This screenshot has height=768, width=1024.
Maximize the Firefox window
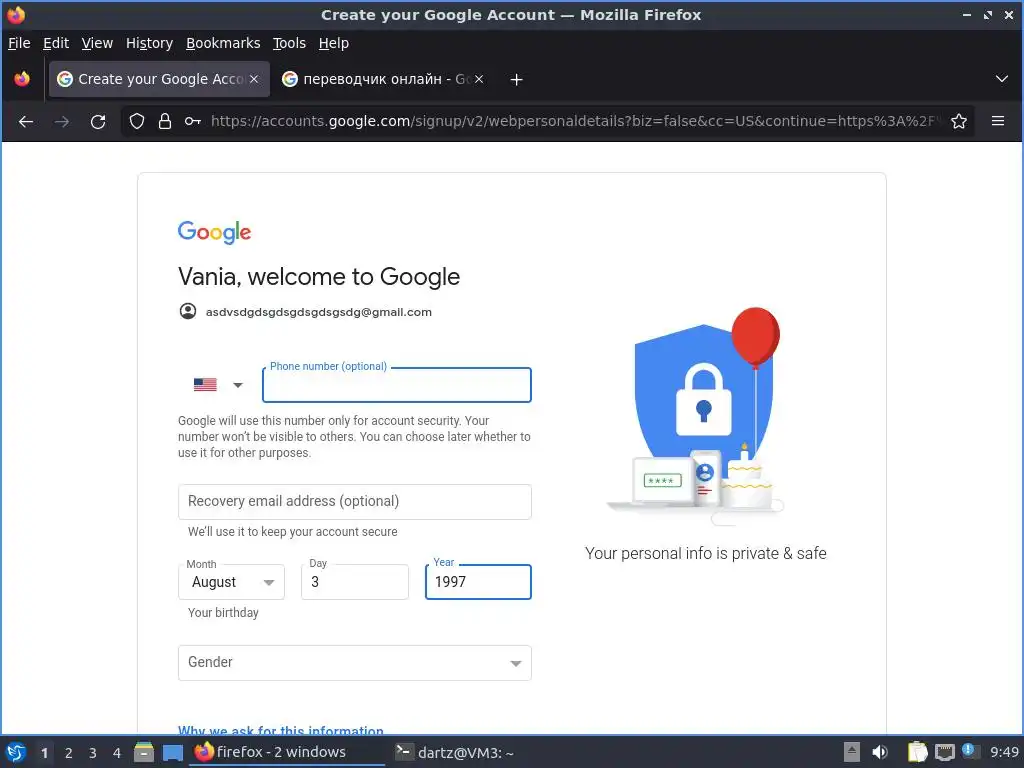987,14
